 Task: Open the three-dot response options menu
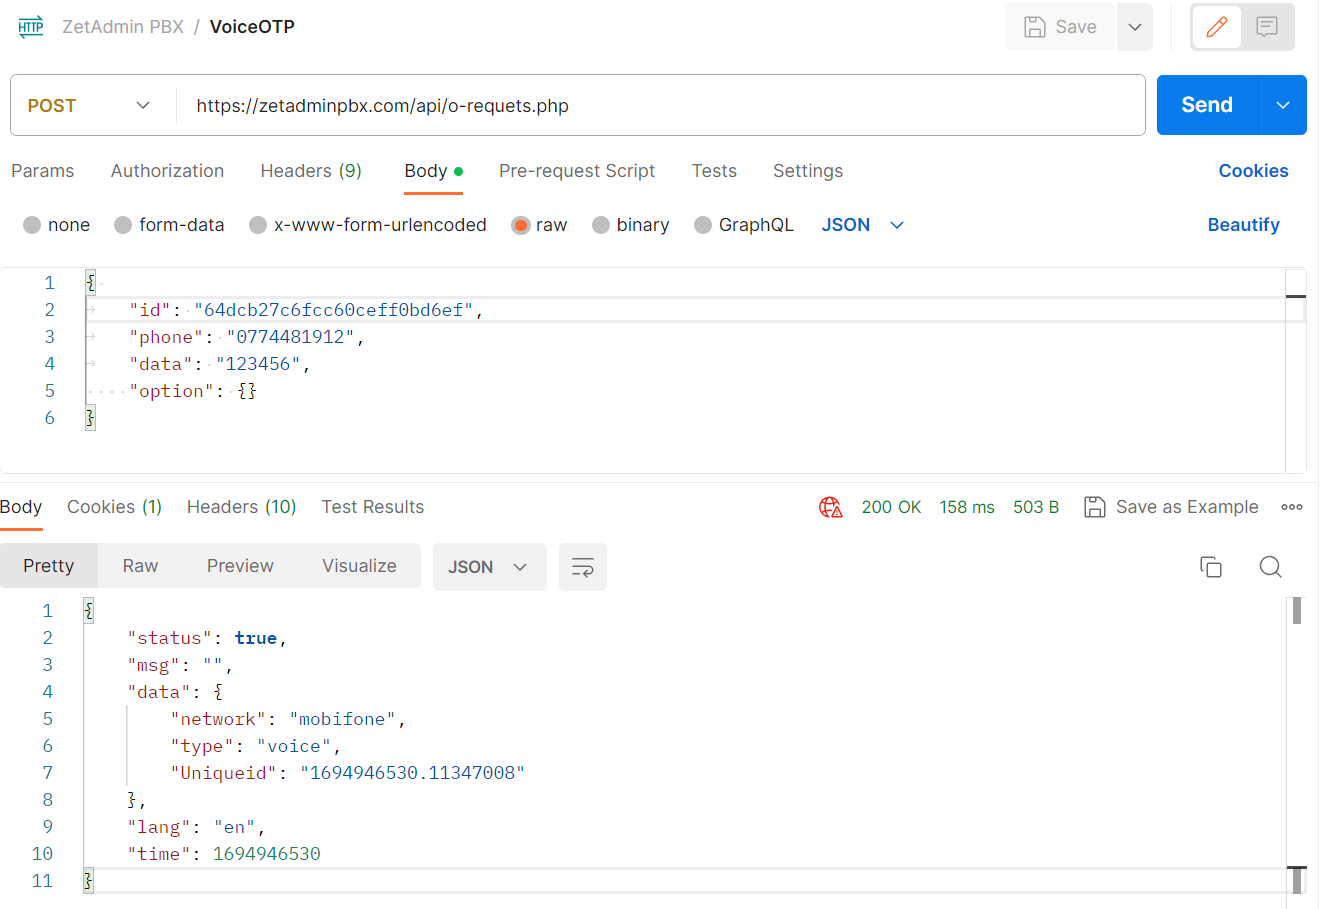tap(1291, 507)
